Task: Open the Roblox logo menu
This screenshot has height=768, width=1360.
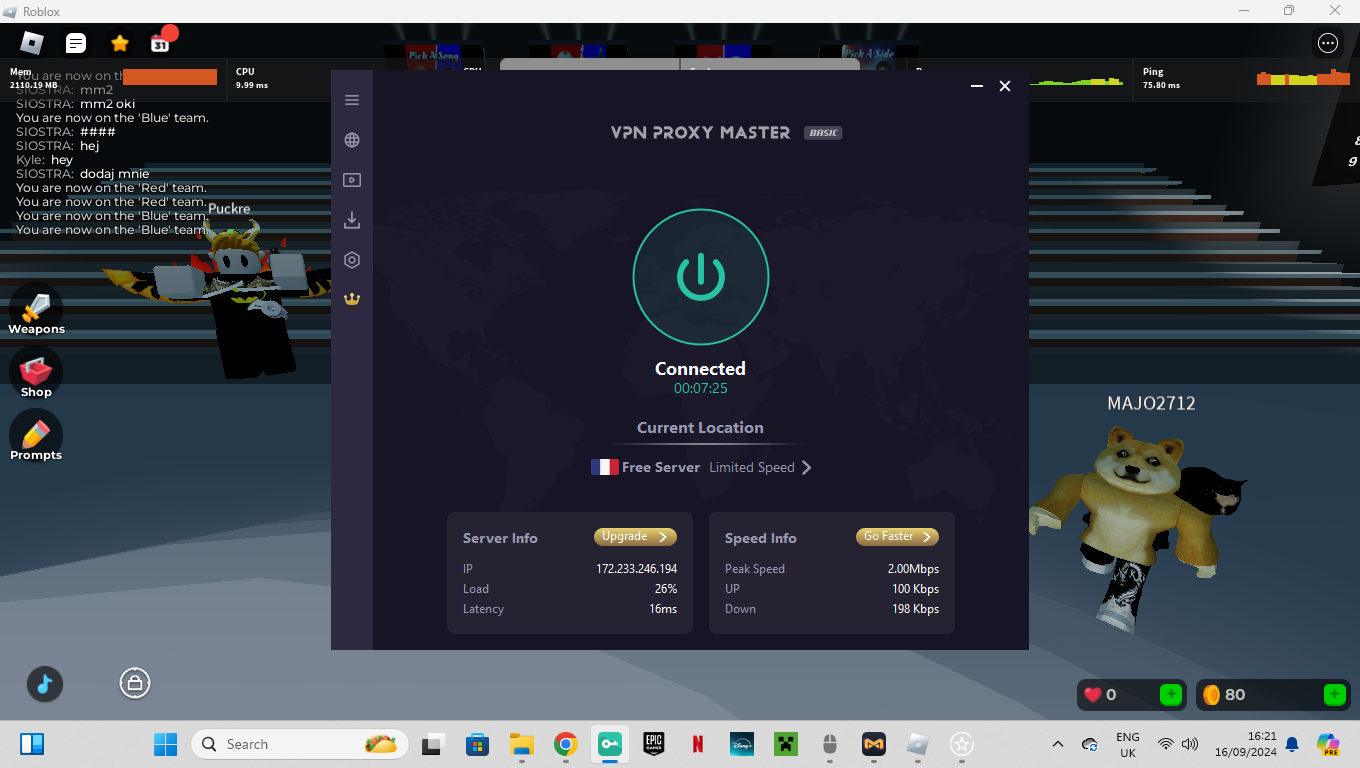Action: [32, 42]
